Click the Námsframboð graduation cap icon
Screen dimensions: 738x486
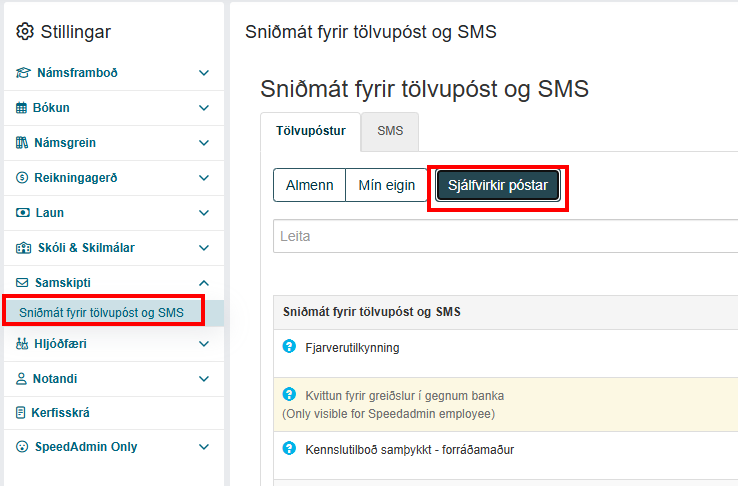[23, 73]
